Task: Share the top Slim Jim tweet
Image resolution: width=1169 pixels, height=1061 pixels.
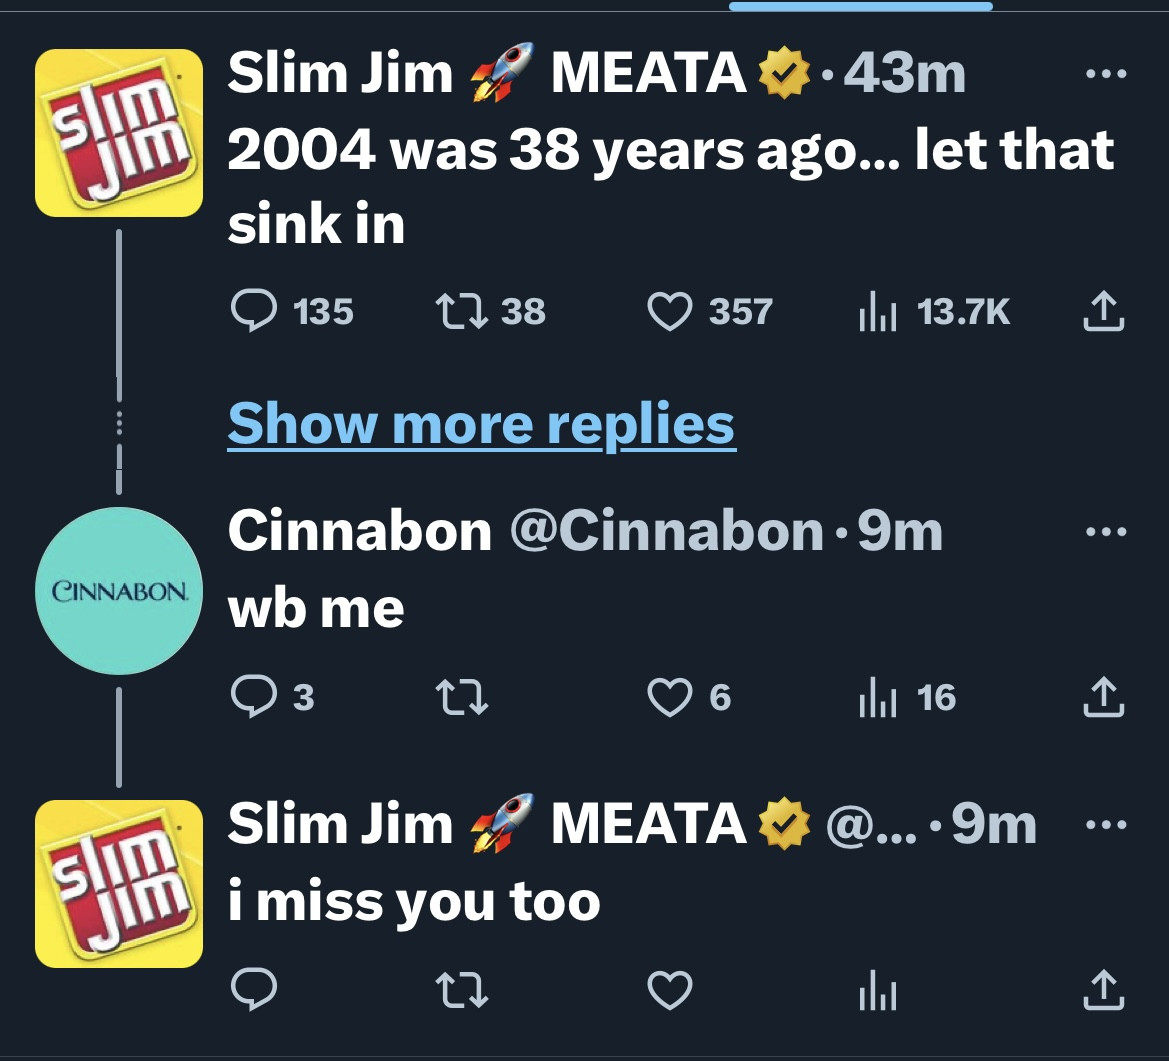Action: coord(1104,311)
